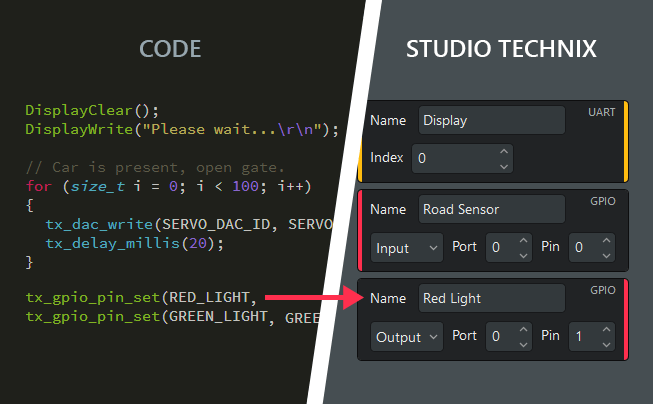Image resolution: width=653 pixels, height=404 pixels.
Task: Click the Name label in Road Sensor card
Action: (388, 209)
